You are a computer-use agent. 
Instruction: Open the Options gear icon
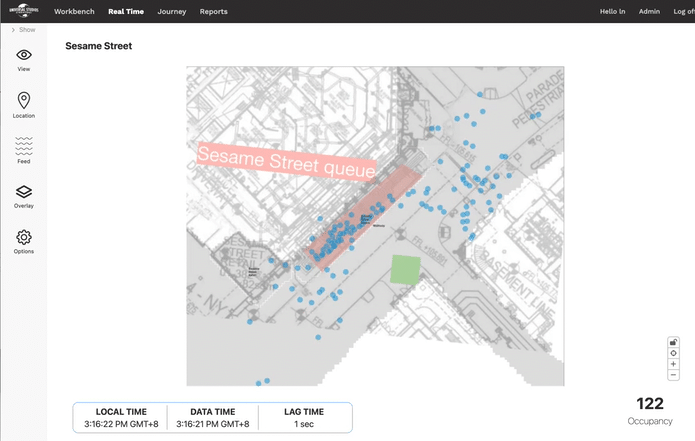coord(24,237)
